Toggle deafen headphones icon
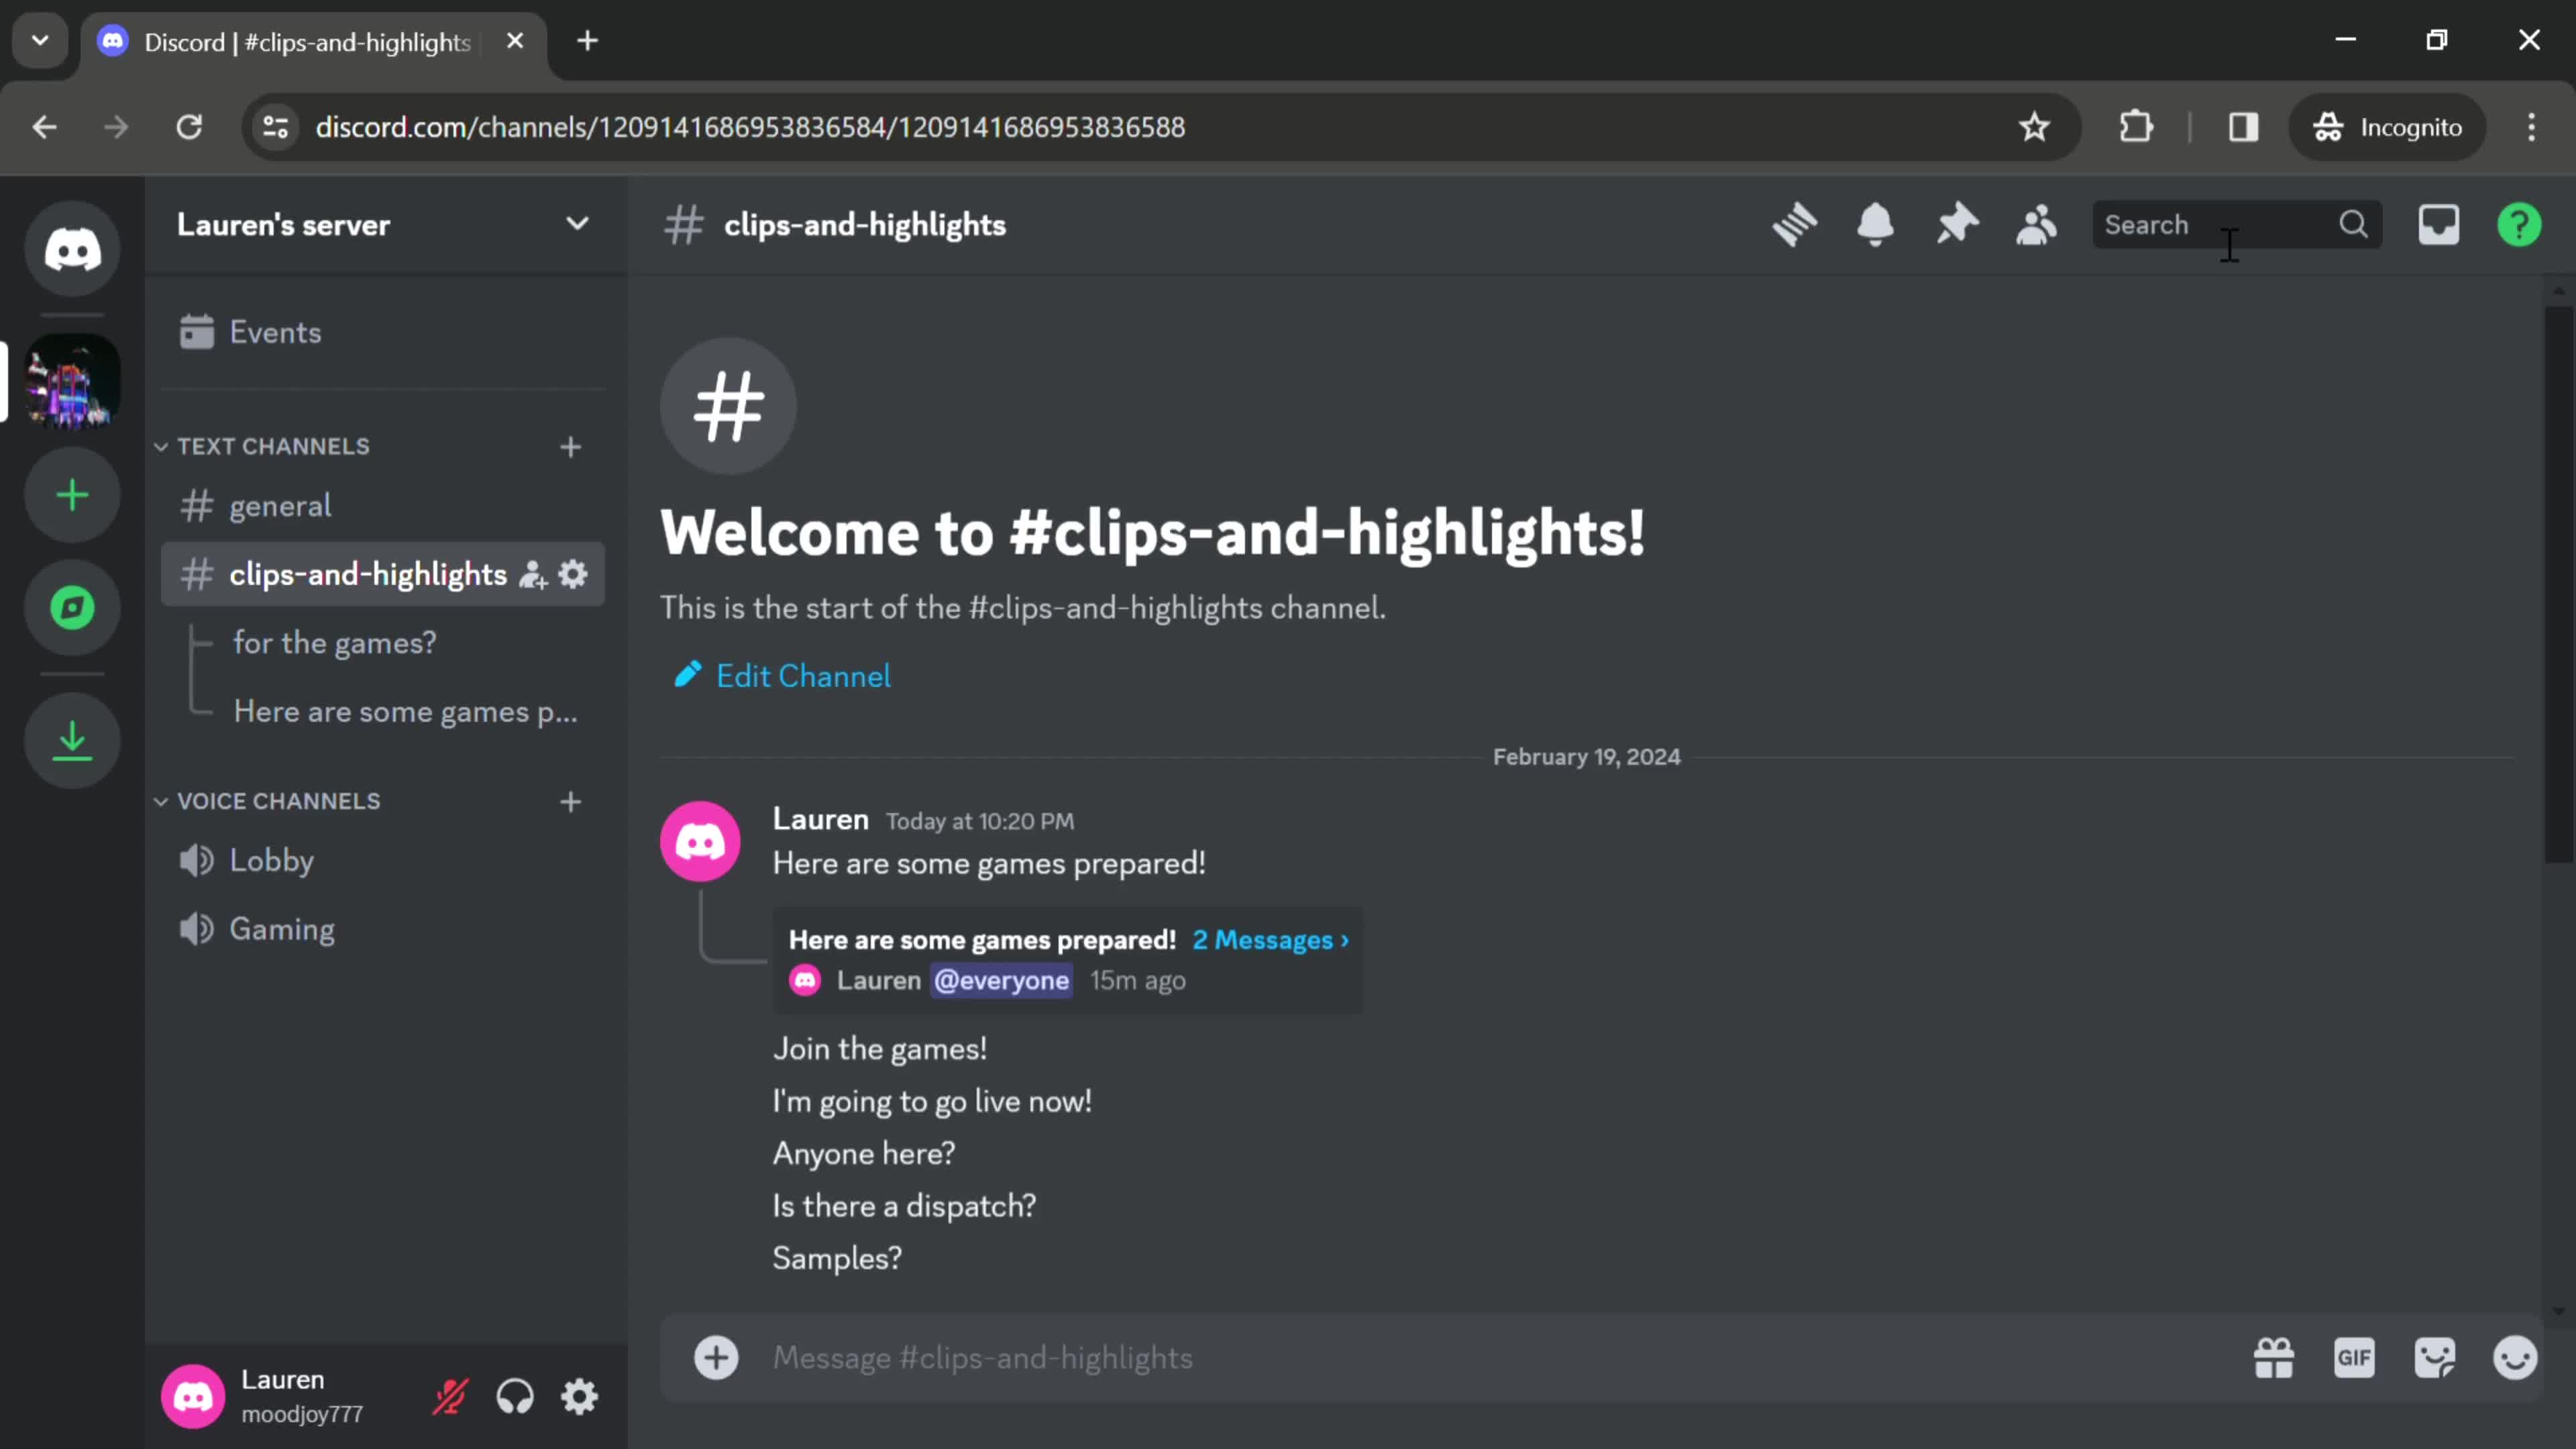The width and height of the screenshot is (2576, 1449). 515,1396
